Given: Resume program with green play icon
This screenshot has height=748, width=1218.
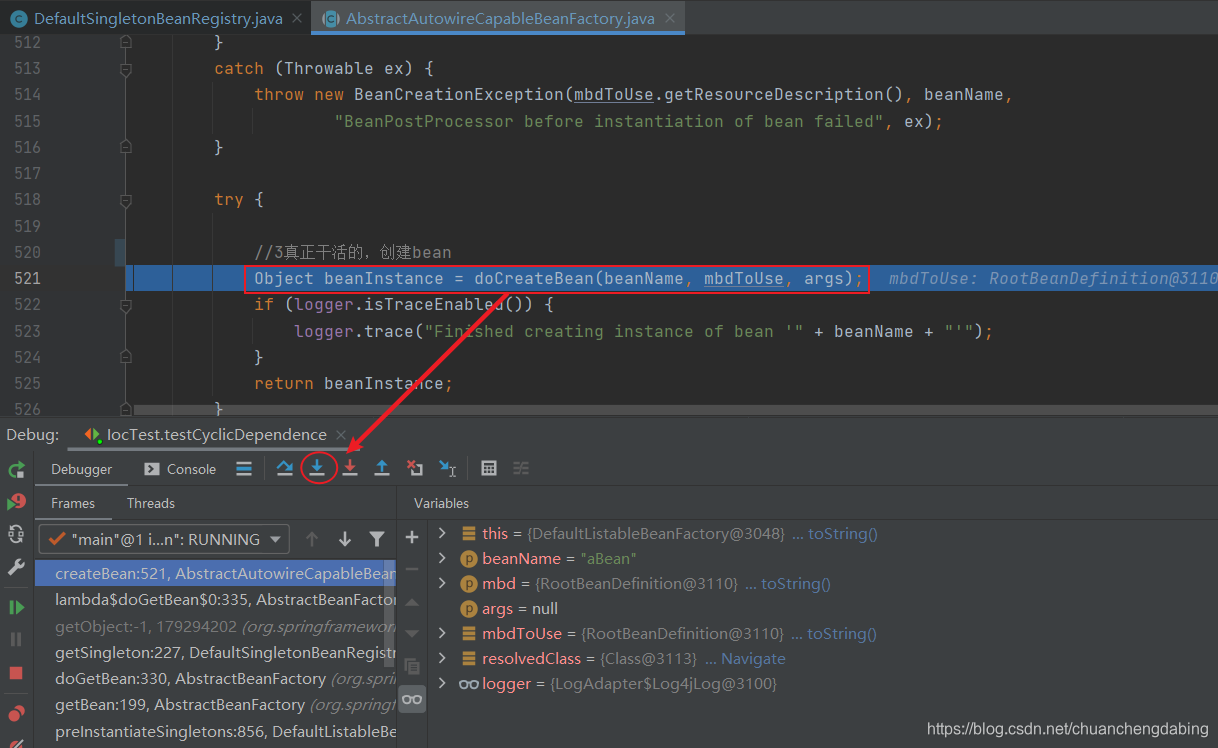Looking at the screenshot, I should (16, 607).
